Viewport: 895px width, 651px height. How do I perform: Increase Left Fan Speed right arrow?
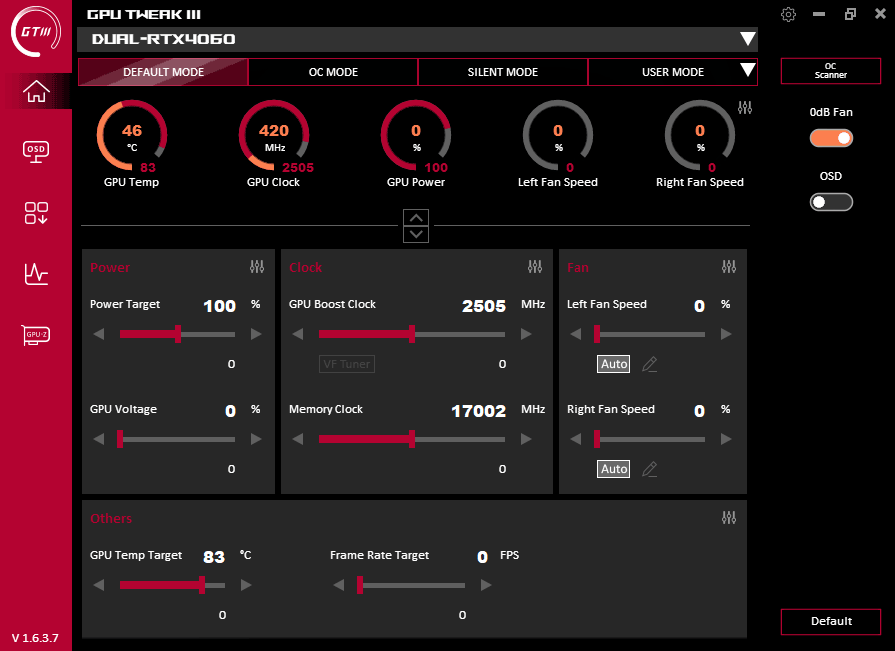point(726,334)
